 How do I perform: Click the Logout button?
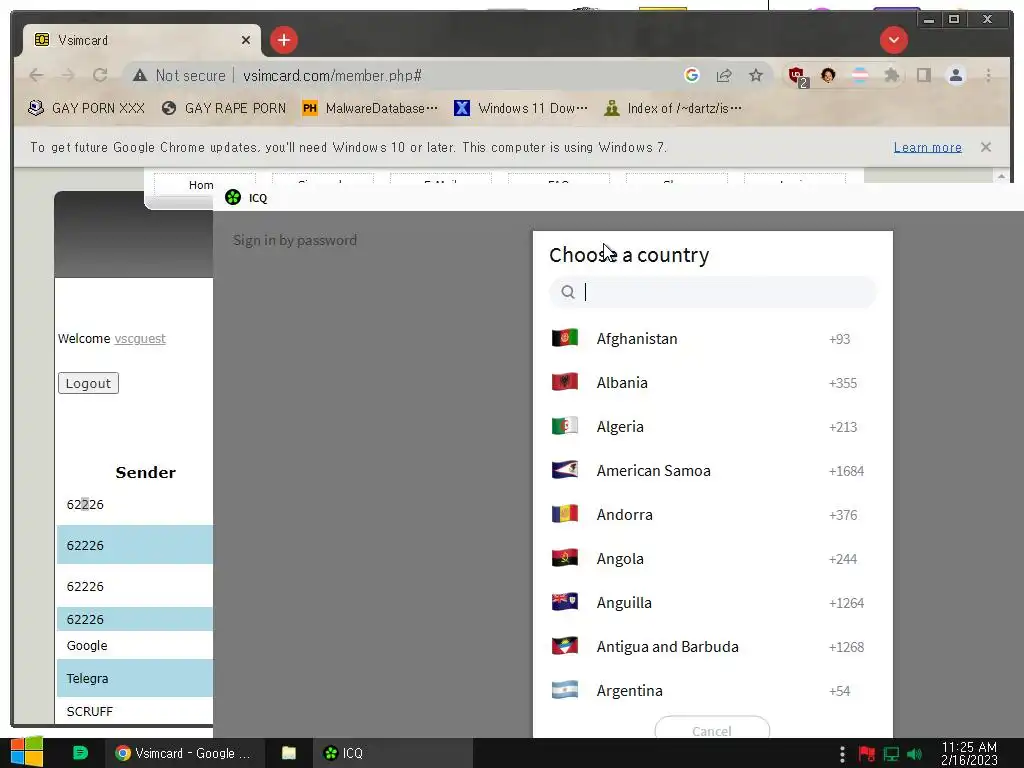click(x=88, y=383)
